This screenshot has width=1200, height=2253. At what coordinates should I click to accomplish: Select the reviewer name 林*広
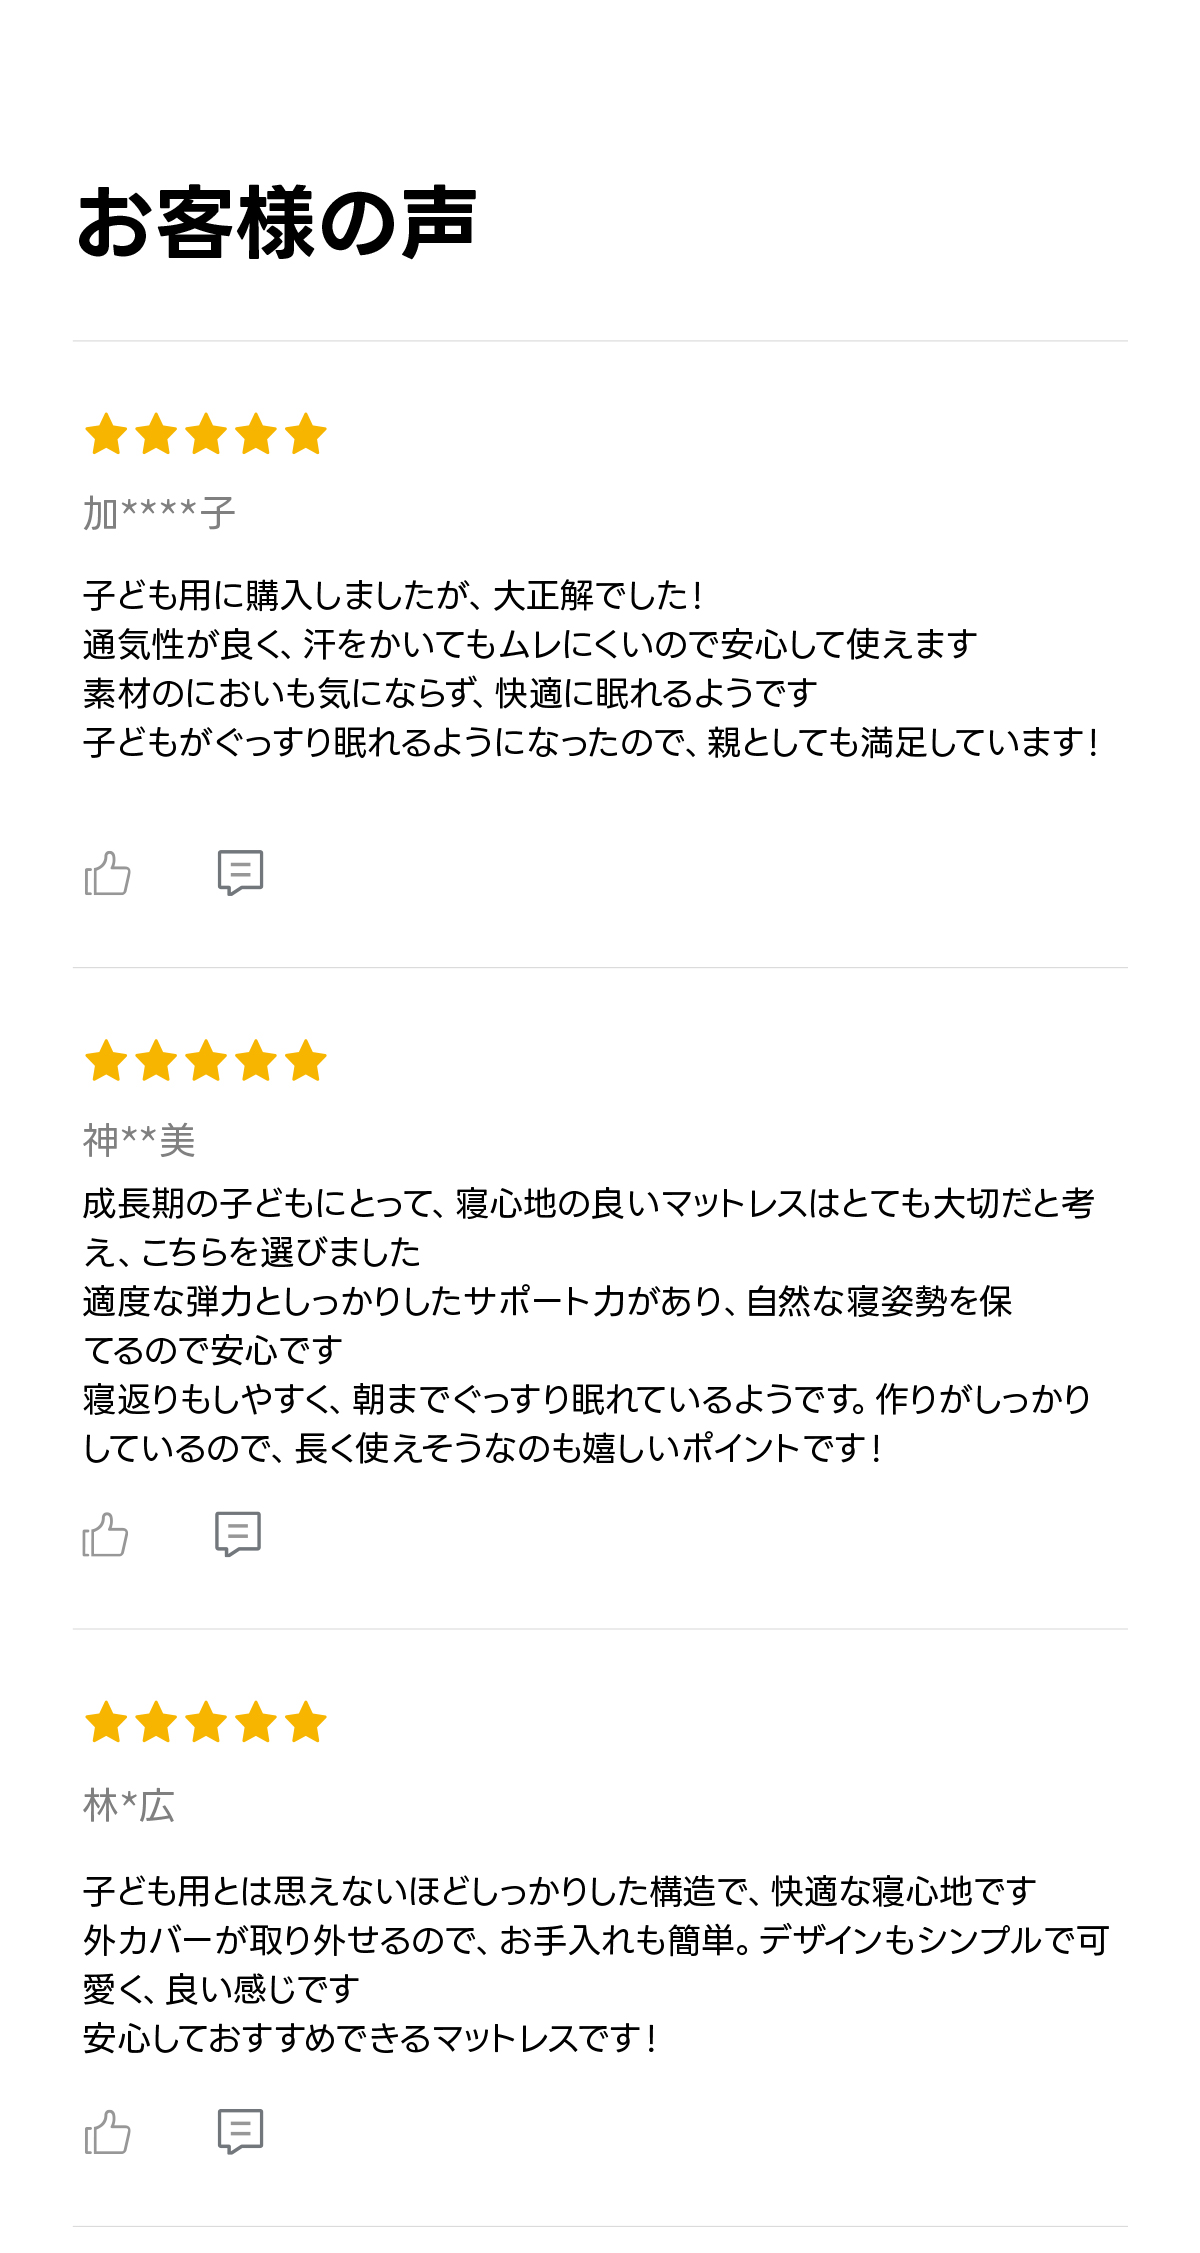(x=129, y=1806)
